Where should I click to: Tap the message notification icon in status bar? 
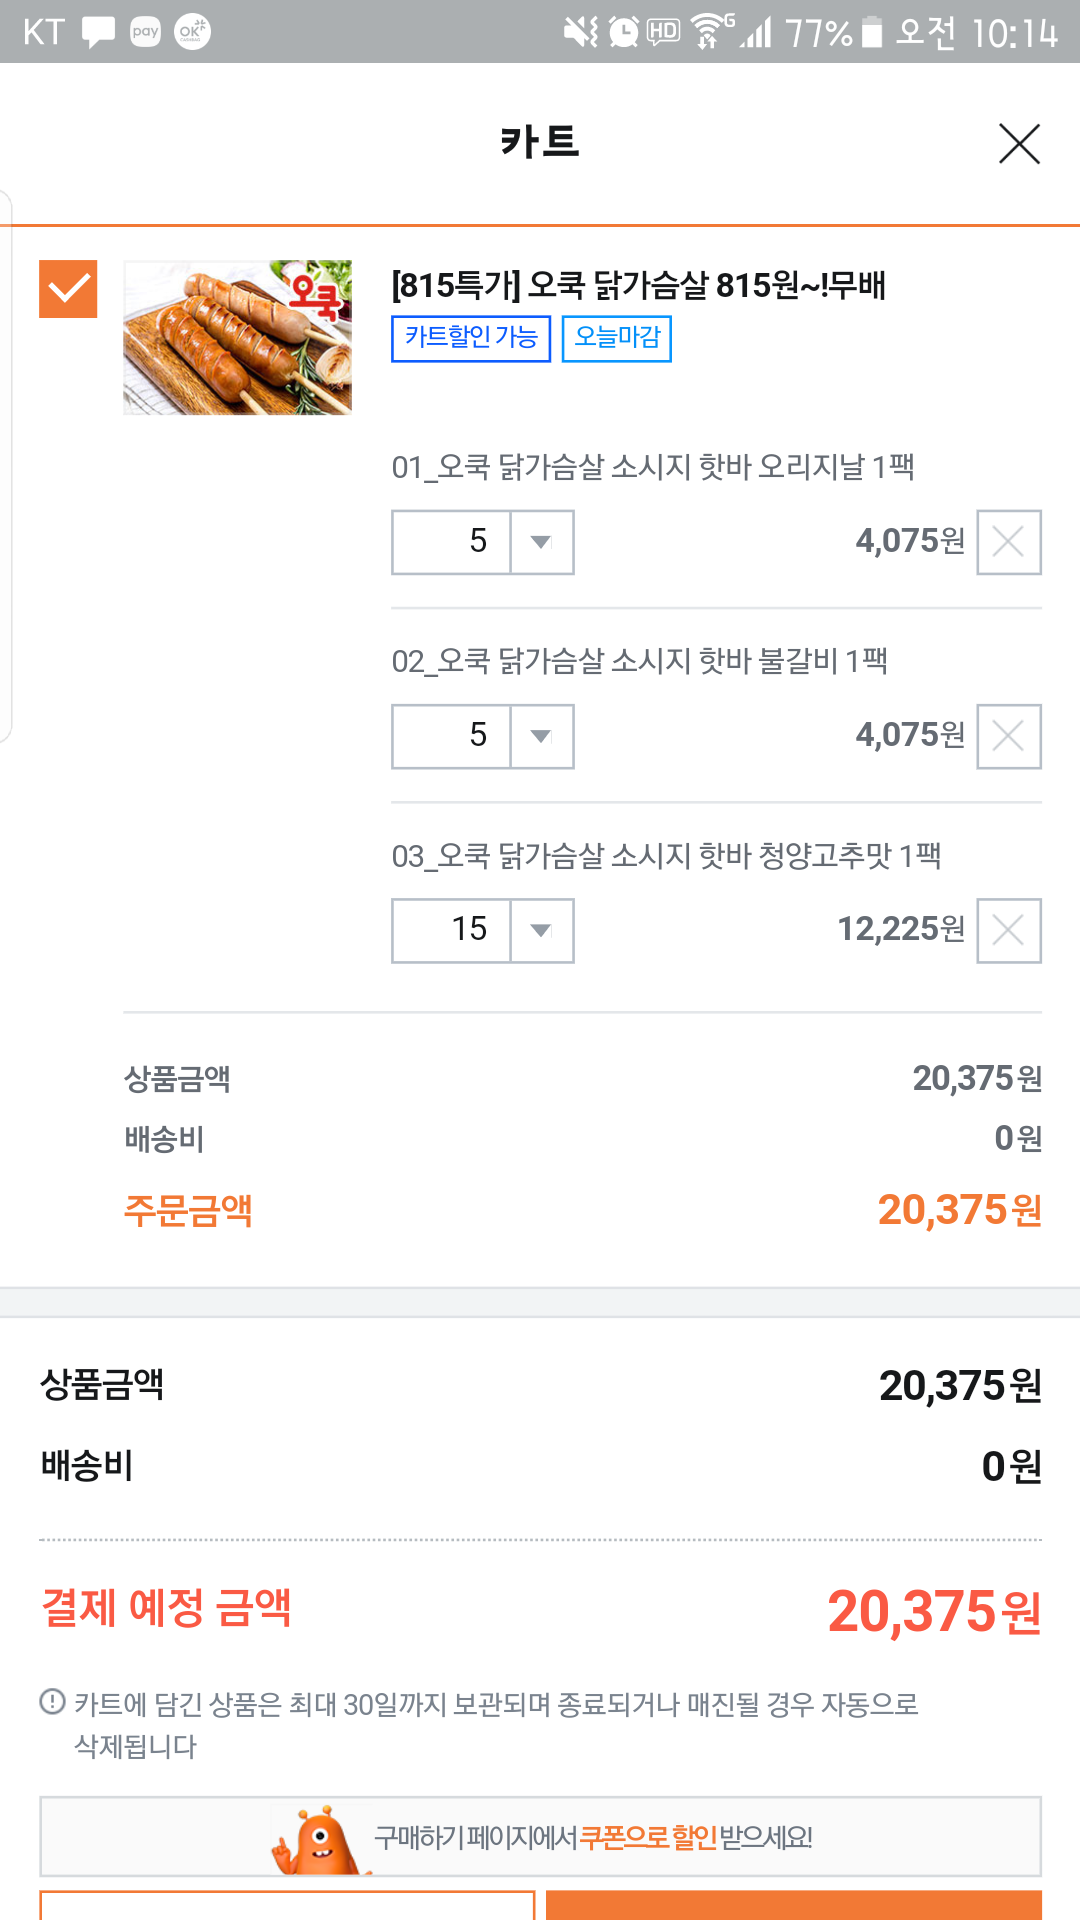click(x=98, y=32)
